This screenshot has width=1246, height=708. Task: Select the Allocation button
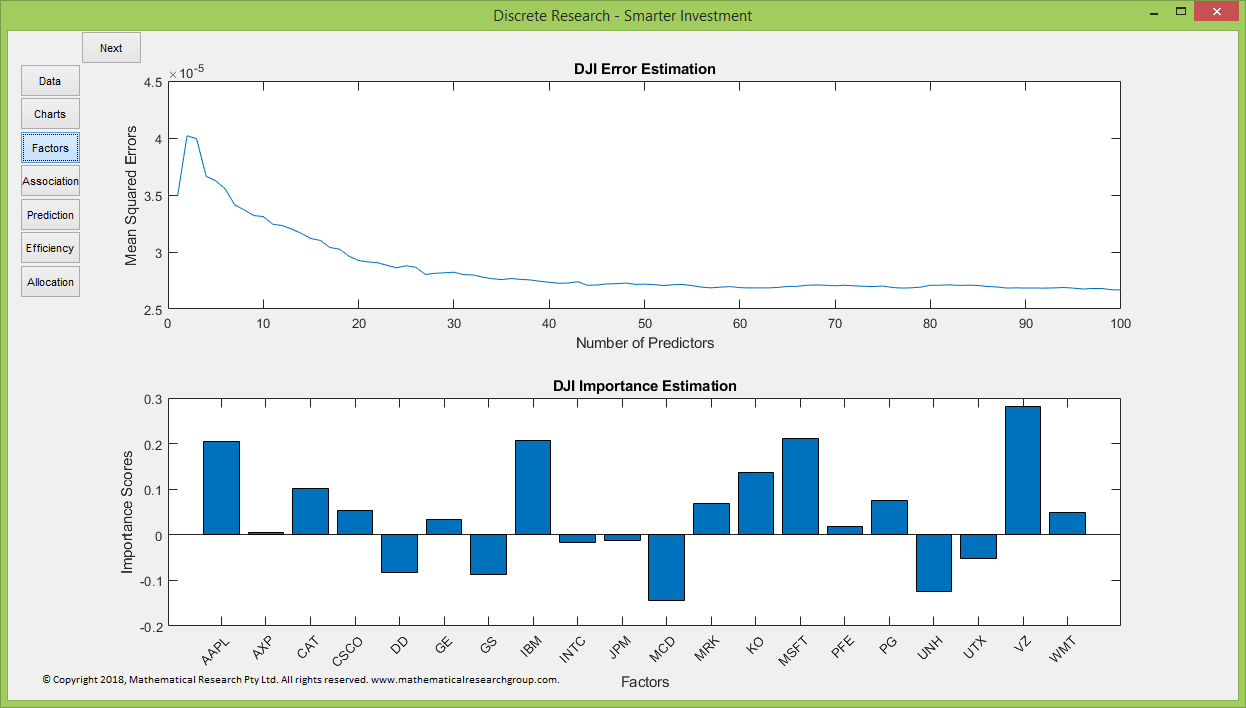(50, 282)
